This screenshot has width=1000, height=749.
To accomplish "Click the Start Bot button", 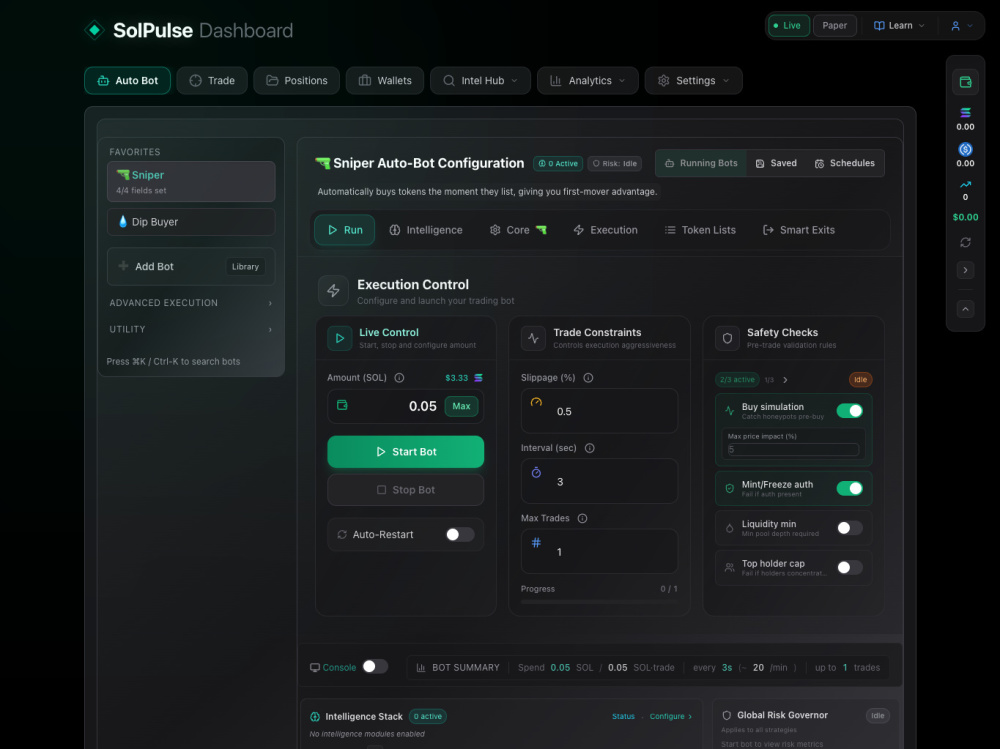I will (406, 452).
